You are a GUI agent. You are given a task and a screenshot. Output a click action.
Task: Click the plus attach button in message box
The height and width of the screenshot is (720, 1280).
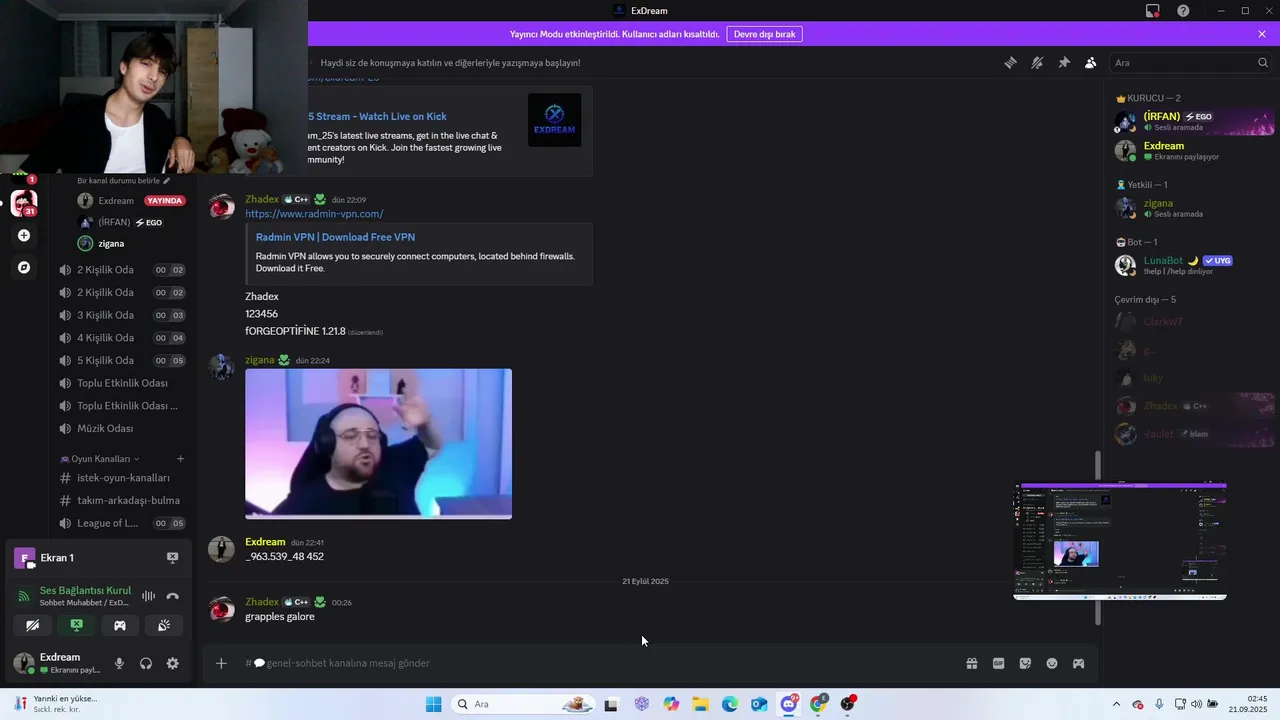[221, 663]
